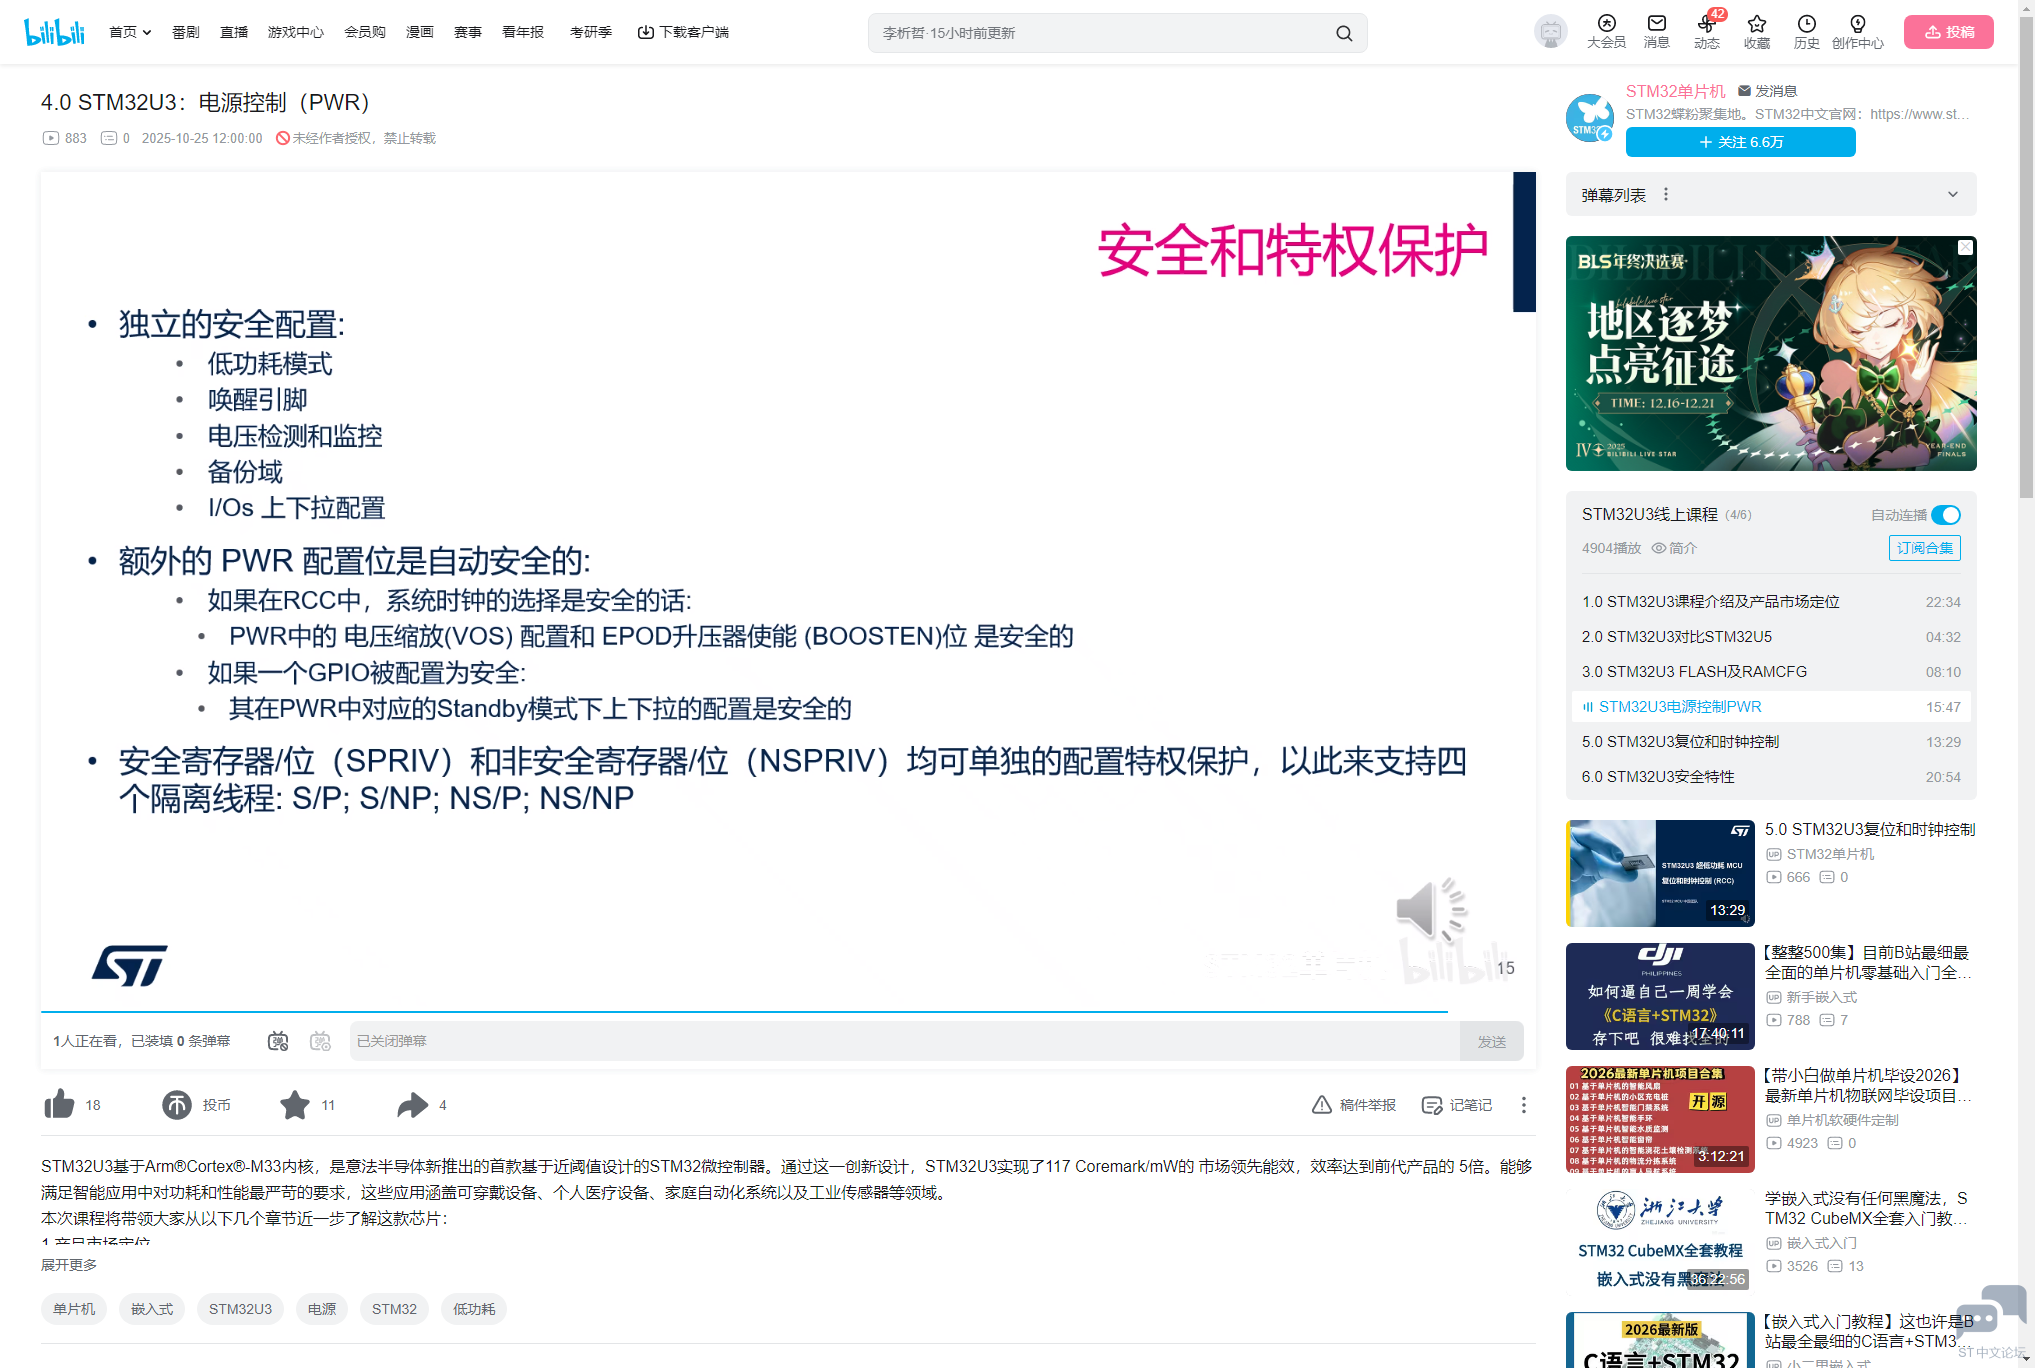Click the 单片机 tag

click(74, 1309)
